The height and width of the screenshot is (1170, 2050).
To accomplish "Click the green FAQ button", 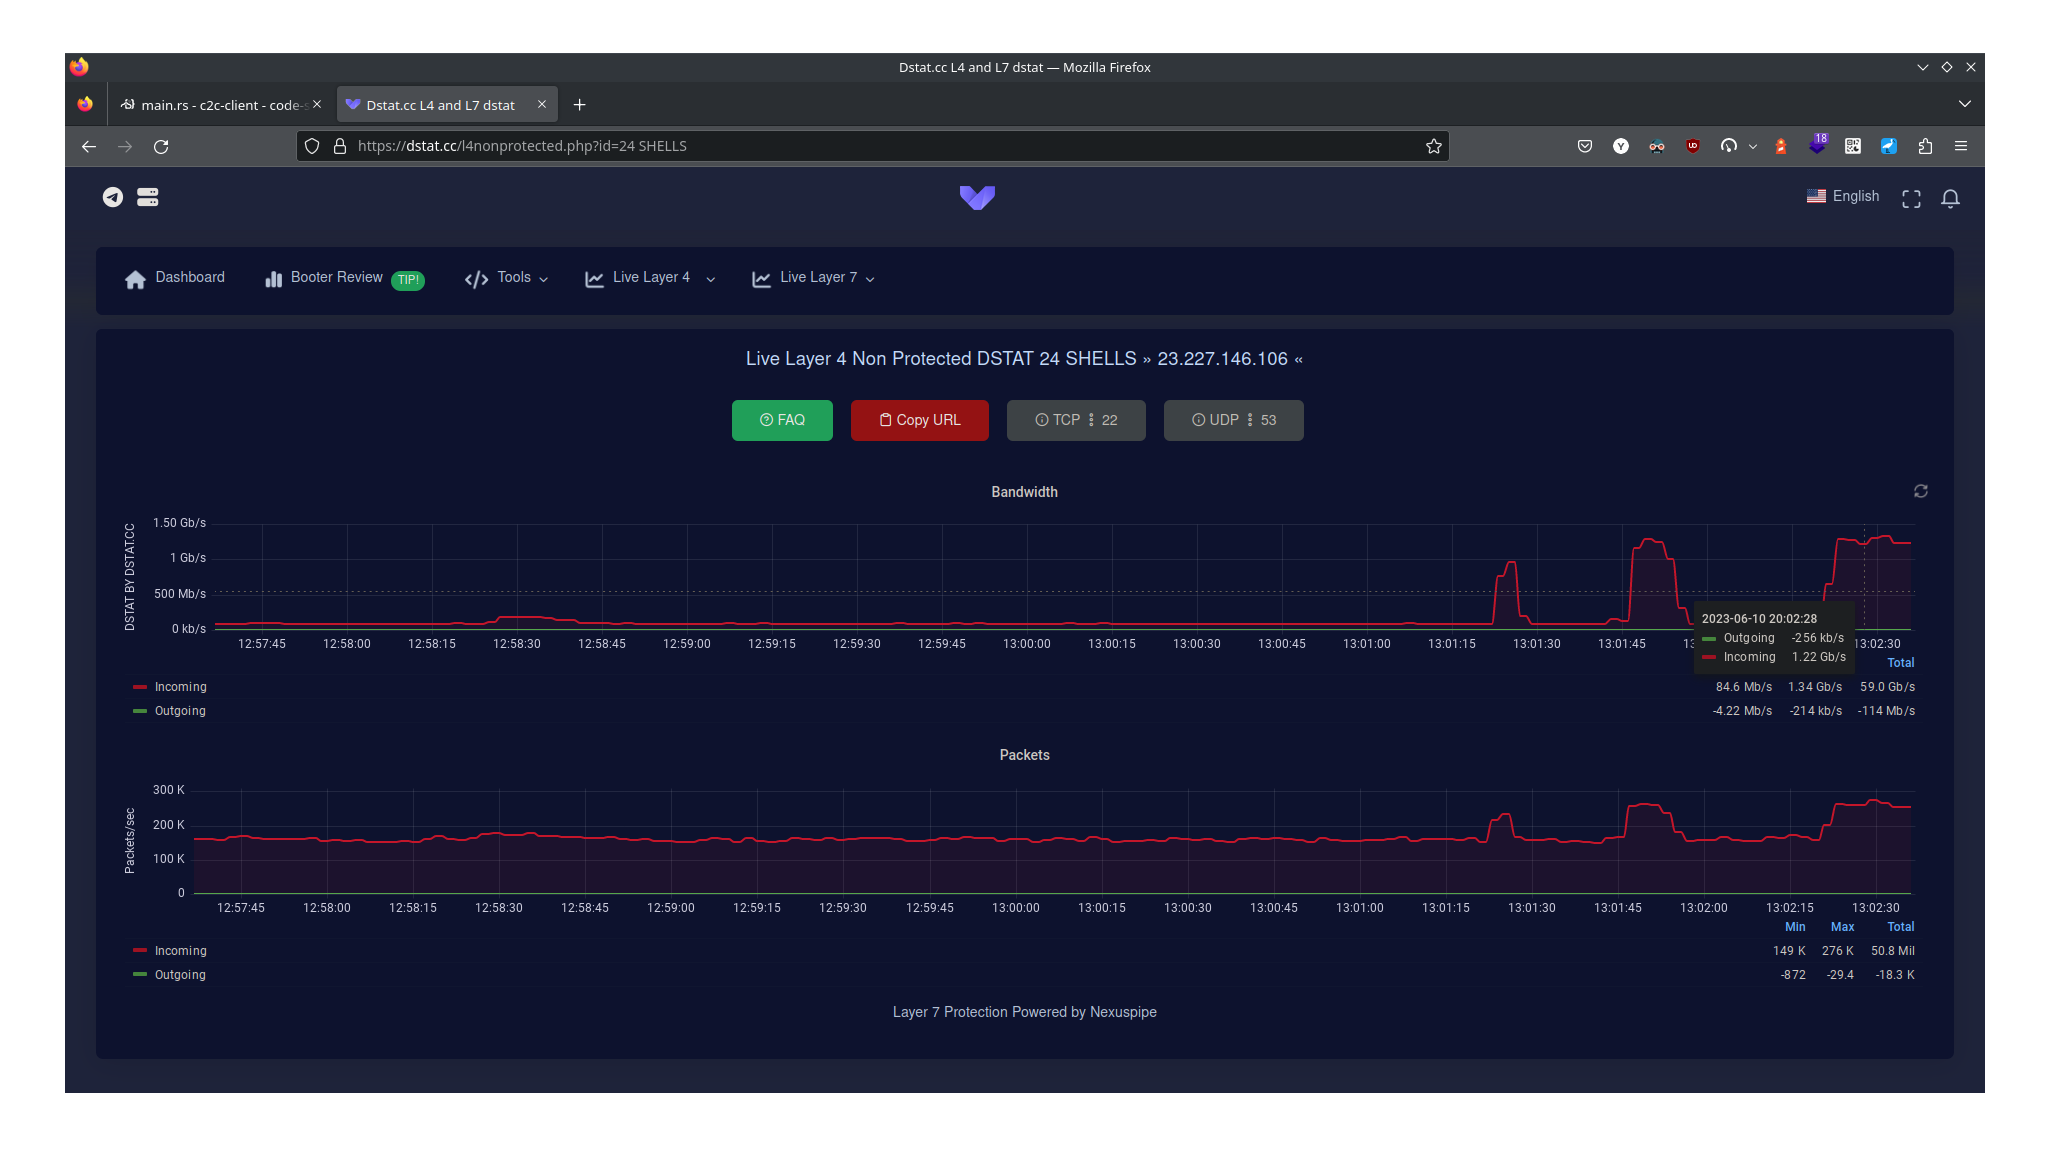I will pos(782,420).
